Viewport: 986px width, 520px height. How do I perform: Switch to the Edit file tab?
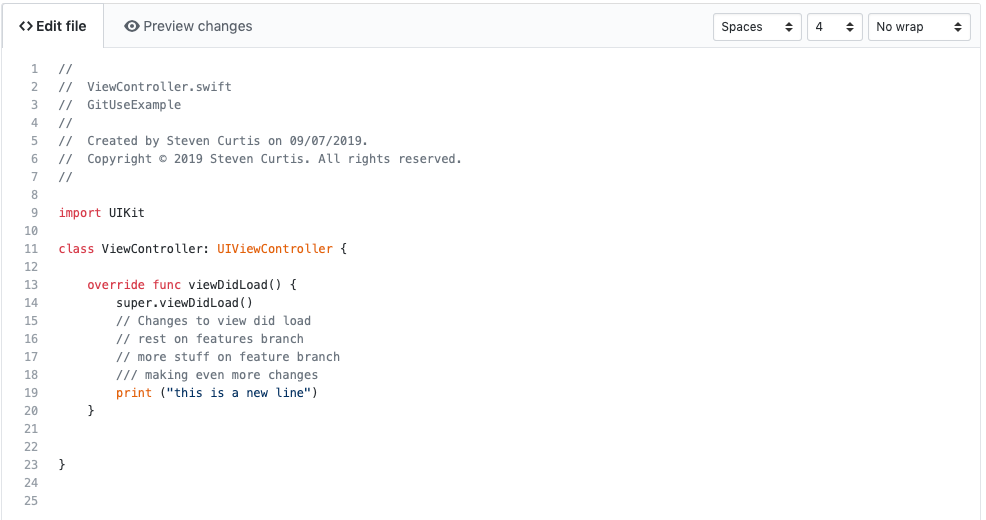pyautogui.click(x=53, y=26)
